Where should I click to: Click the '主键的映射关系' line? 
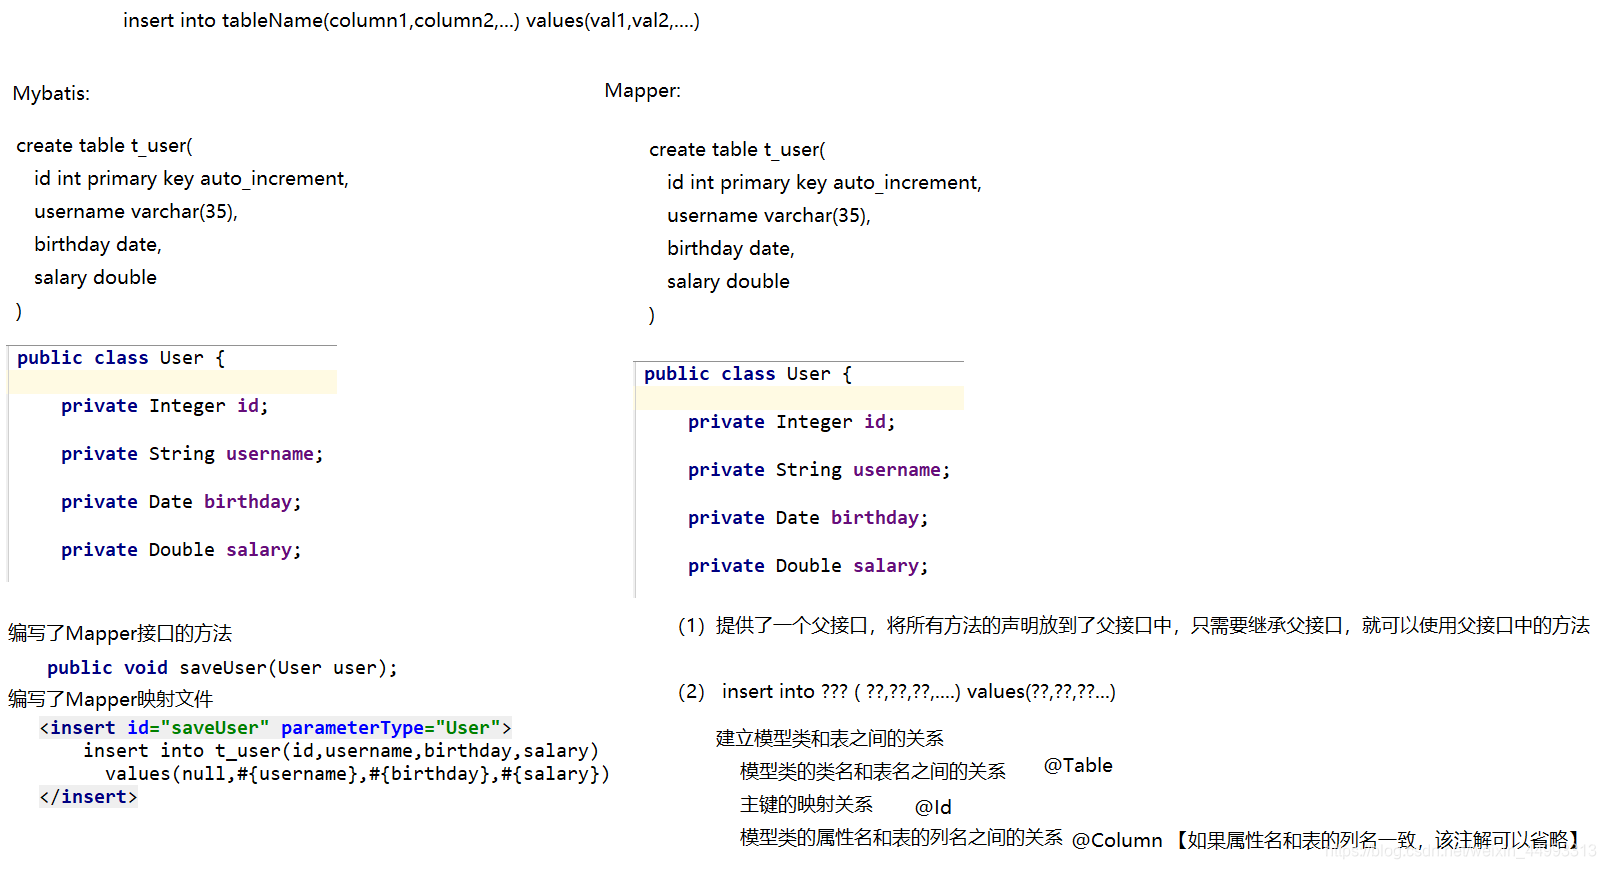point(806,804)
